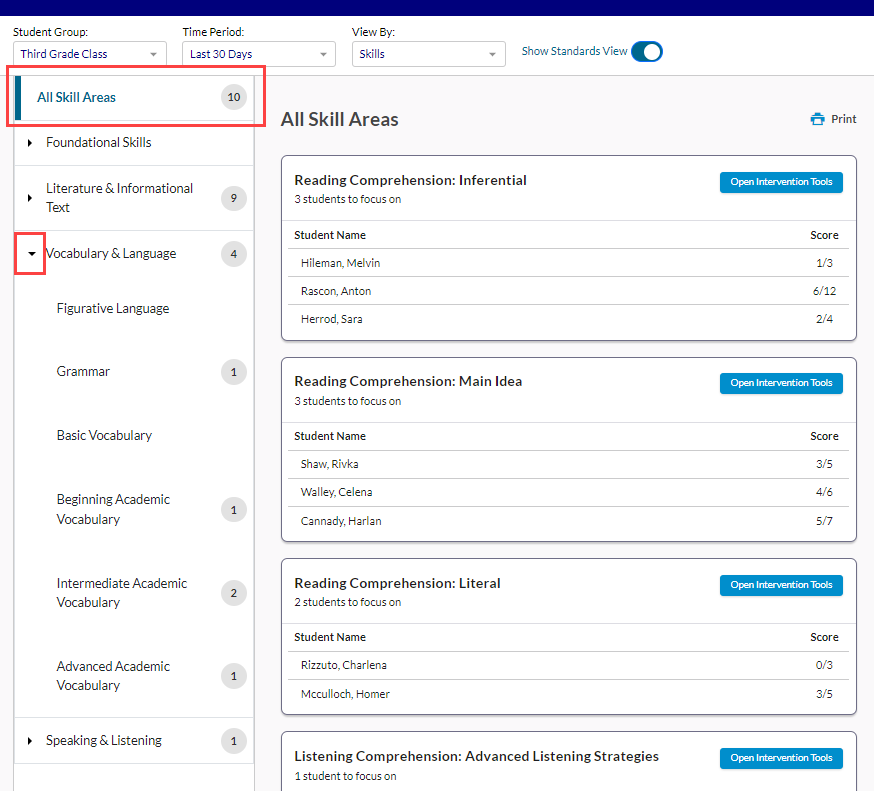This screenshot has height=791, width=874.
Task: Open the Student Group dropdown
Action: [90, 54]
